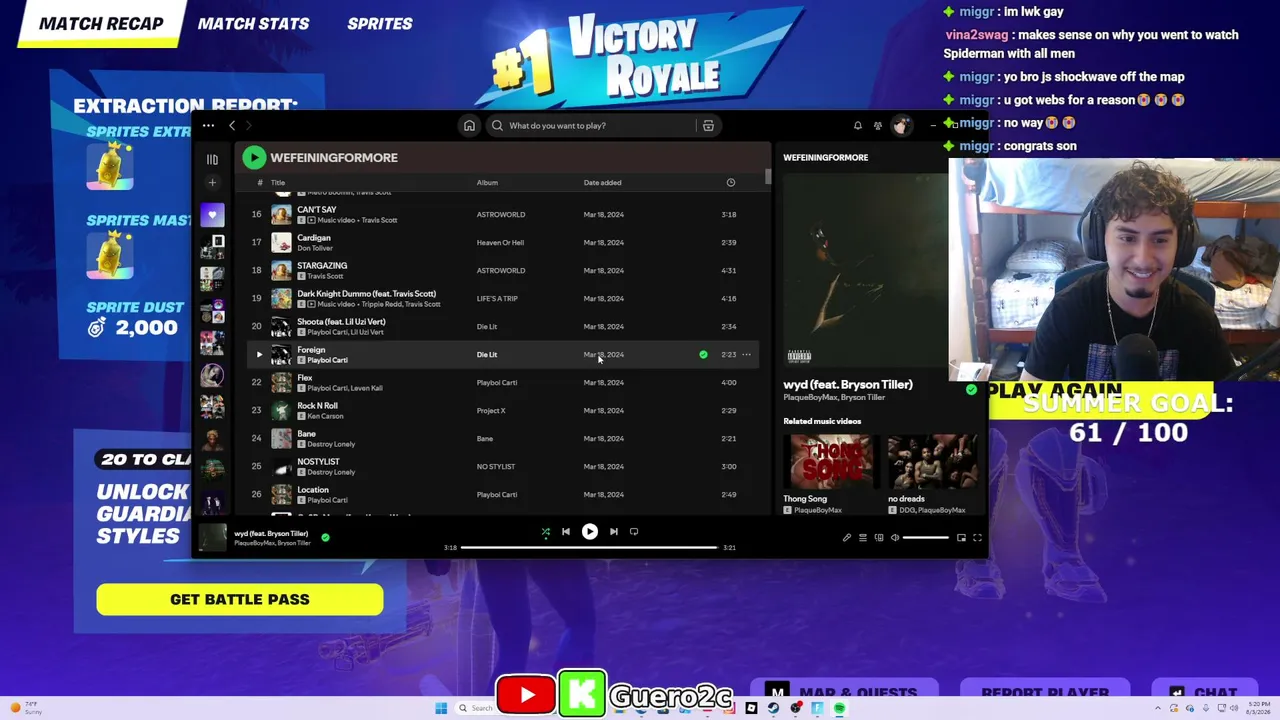The image size is (1280, 720).
Task: Switch to MATCH STATS tab in Fortnite
Action: (x=253, y=24)
